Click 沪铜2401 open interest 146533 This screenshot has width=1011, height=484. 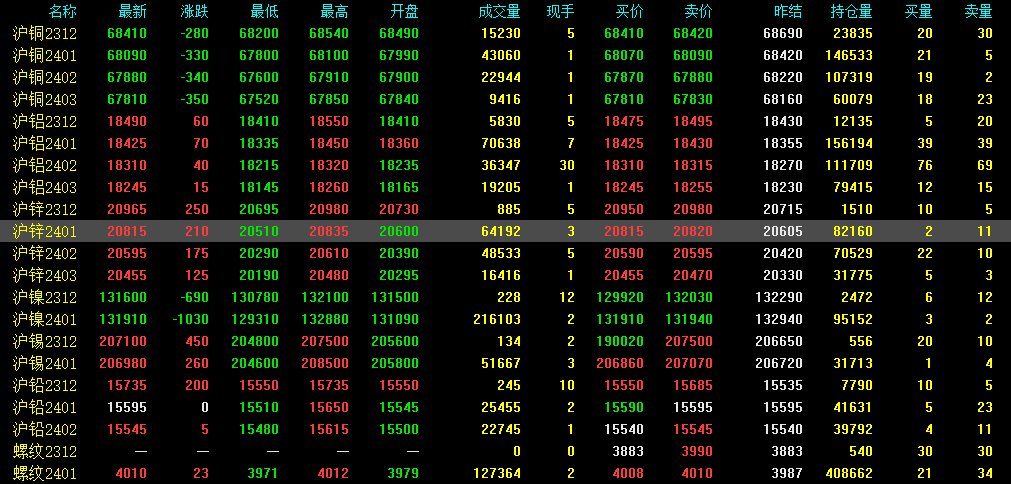pos(849,55)
